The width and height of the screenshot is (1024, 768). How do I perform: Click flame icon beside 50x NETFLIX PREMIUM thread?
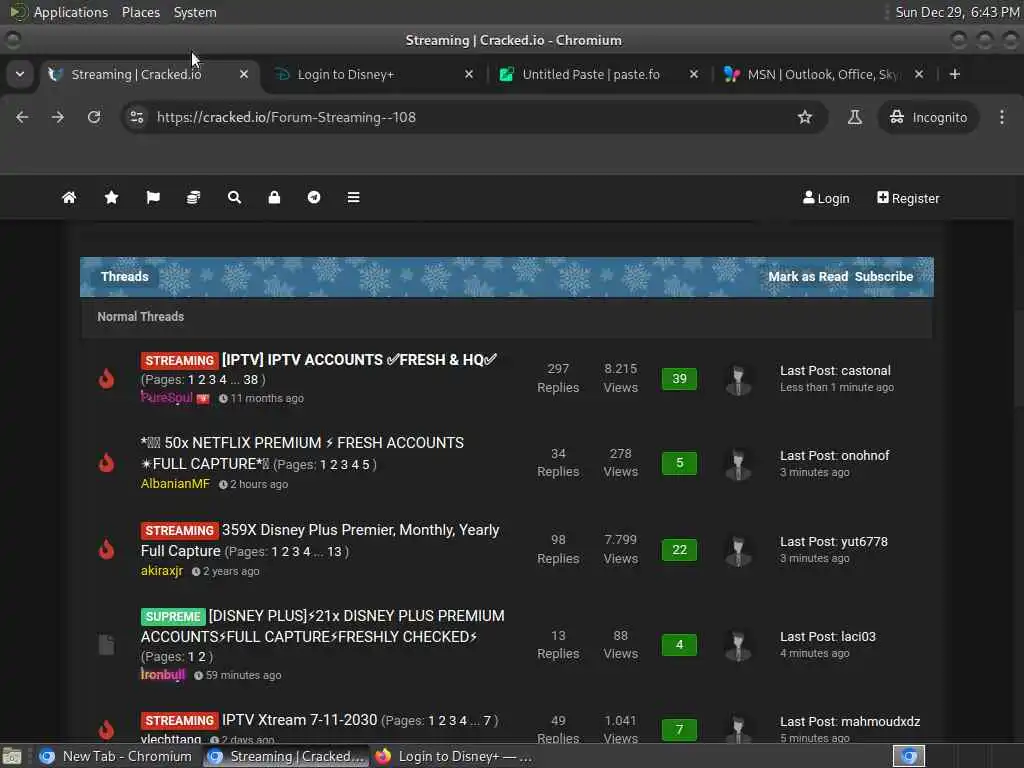point(106,462)
